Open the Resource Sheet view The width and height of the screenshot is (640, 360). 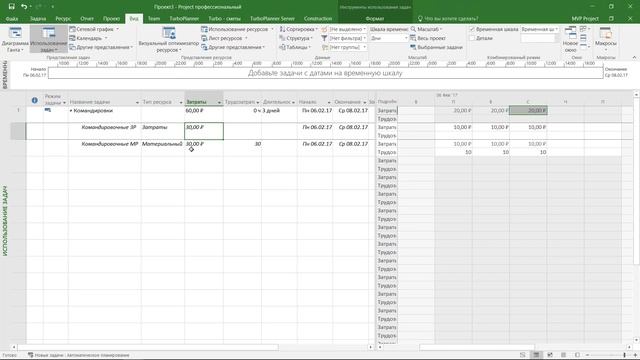tap(224, 38)
